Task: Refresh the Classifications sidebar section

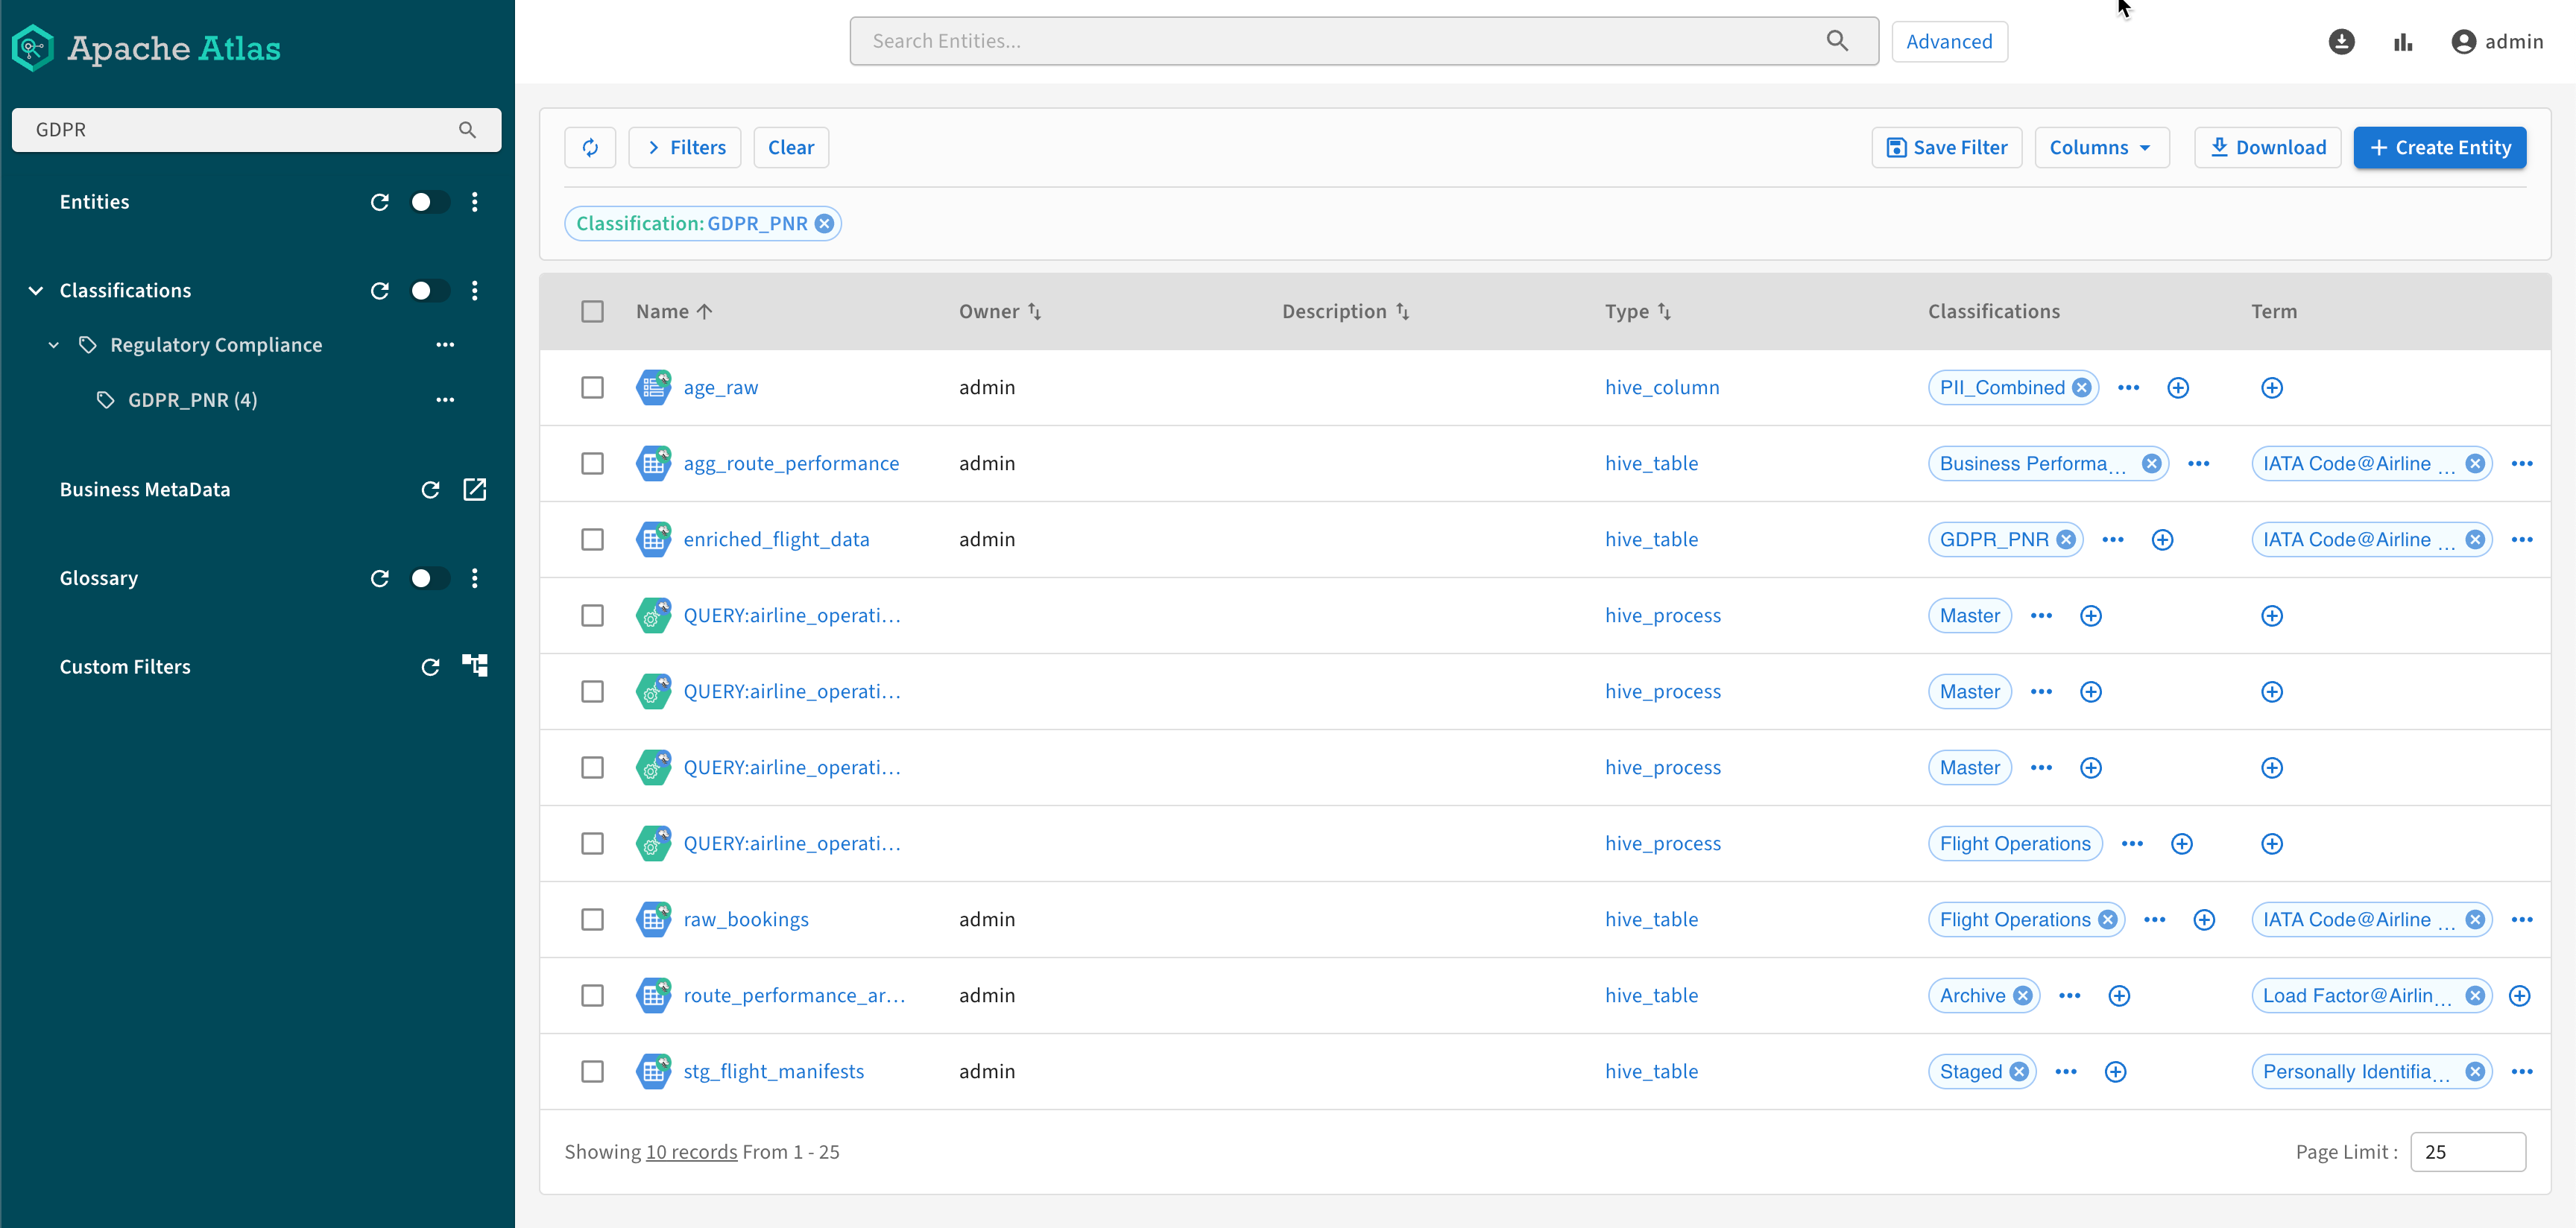Action: click(380, 291)
